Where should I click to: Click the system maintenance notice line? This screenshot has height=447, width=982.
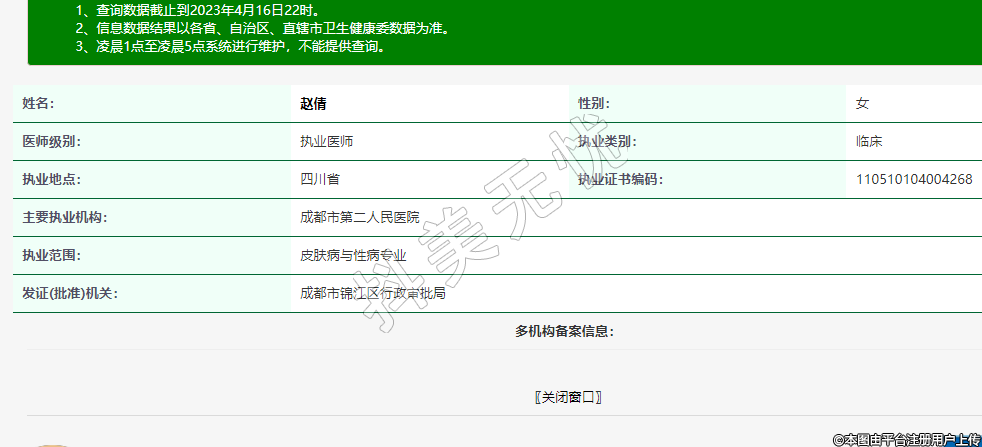[230, 46]
